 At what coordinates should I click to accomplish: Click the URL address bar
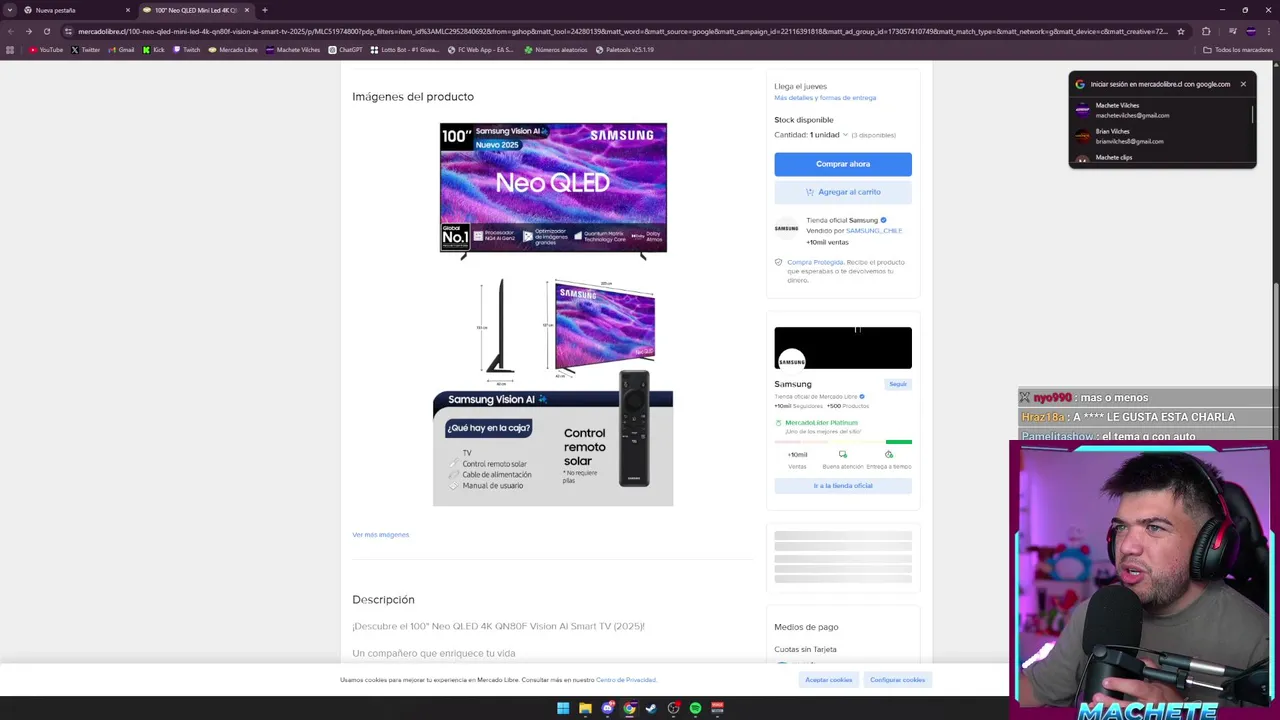[620, 31]
